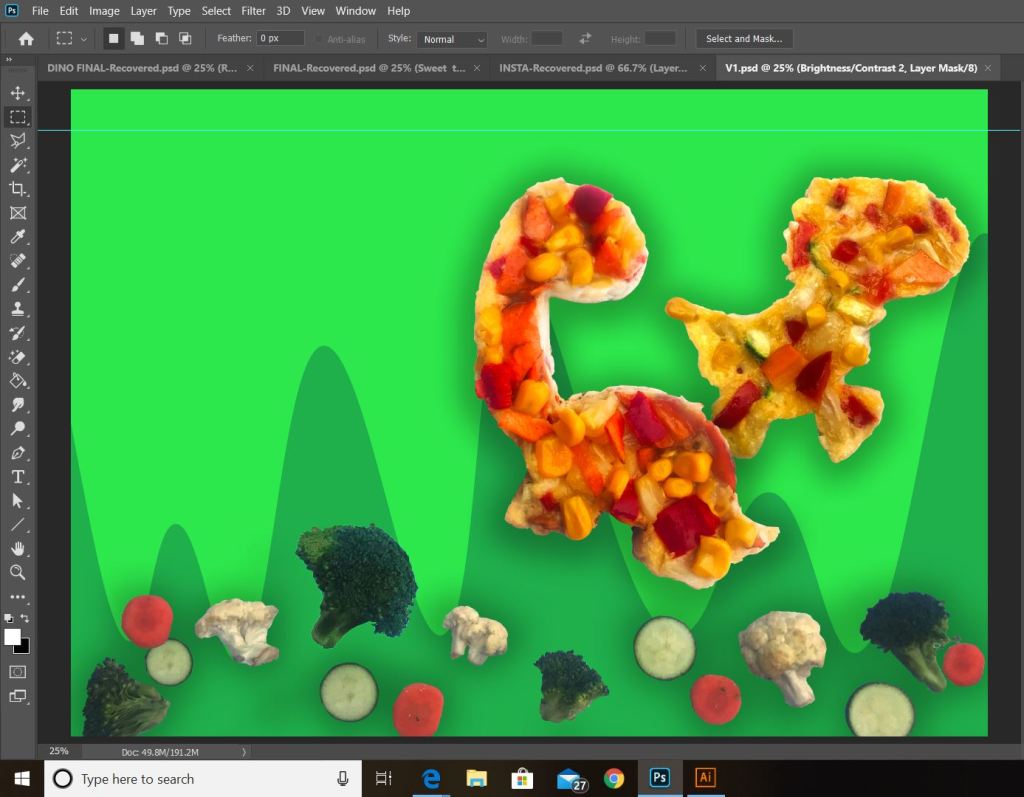
Task: Select the Hand tool
Action: coord(17,548)
